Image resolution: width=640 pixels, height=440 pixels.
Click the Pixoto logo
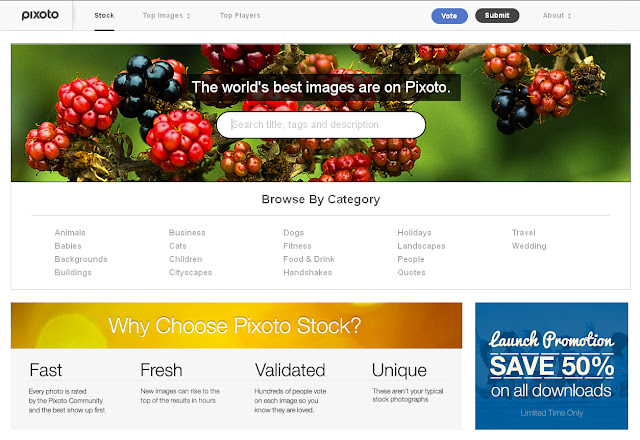(40, 15)
